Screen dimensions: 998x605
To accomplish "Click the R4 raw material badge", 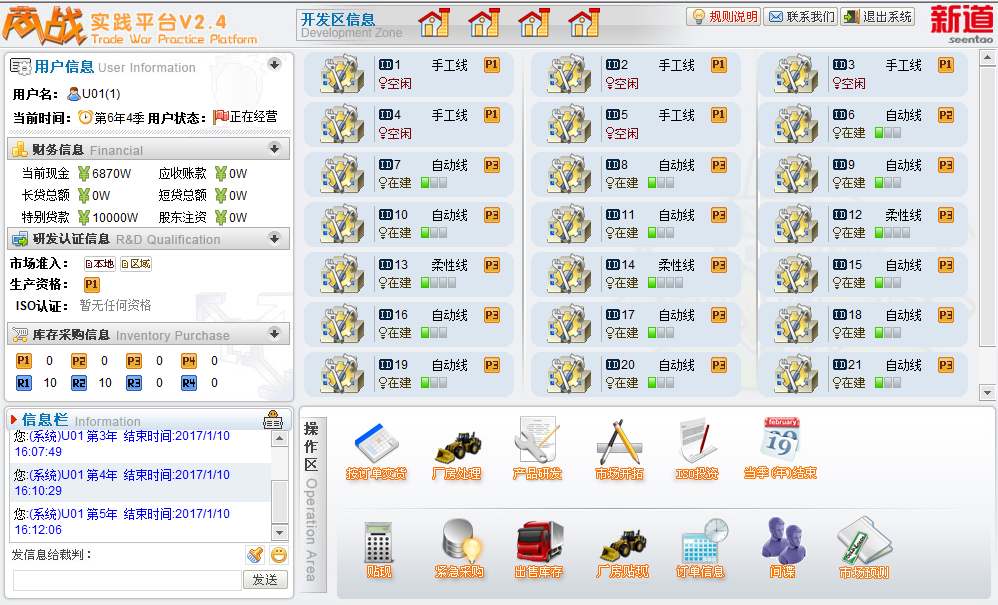I will (188, 383).
